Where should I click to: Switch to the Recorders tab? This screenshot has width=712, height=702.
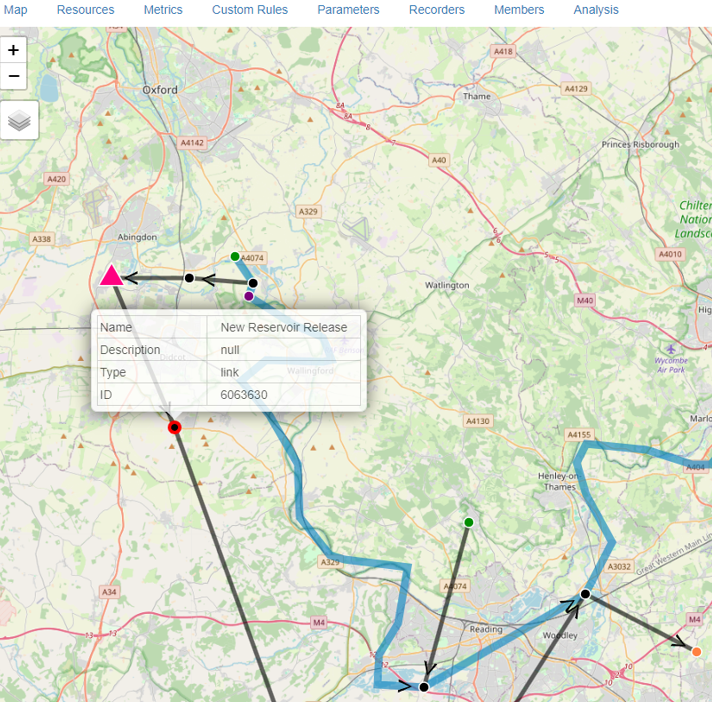[437, 10]
